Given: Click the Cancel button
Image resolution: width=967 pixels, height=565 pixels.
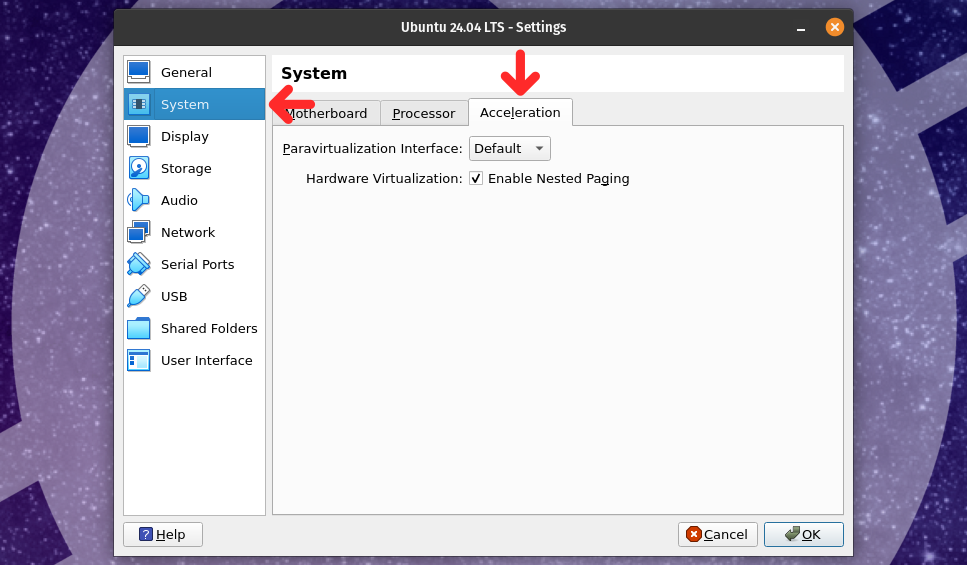Looking at the screenshot, I should (717, 534).
